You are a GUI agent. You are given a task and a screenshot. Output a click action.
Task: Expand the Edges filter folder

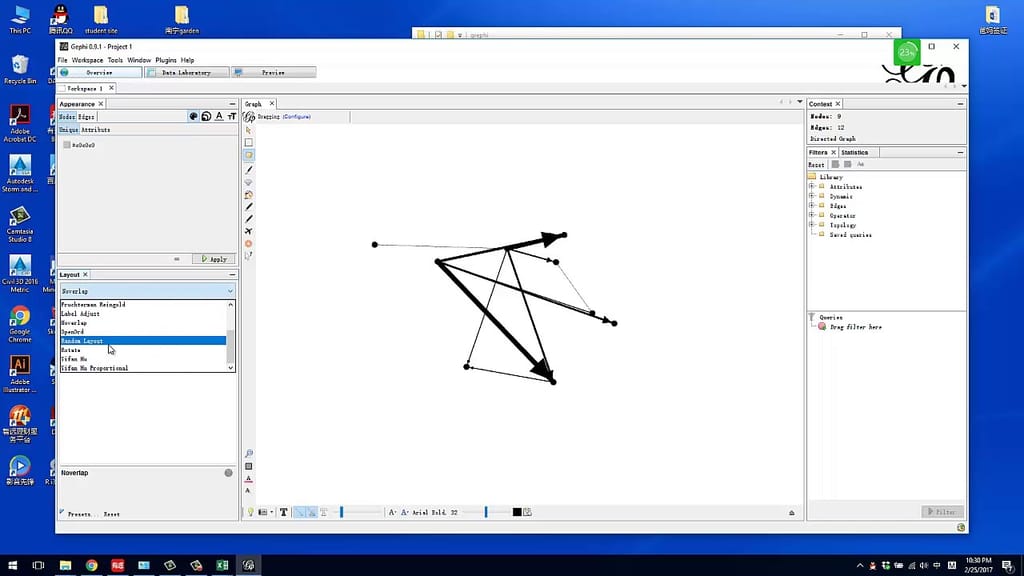coord(812,205)
